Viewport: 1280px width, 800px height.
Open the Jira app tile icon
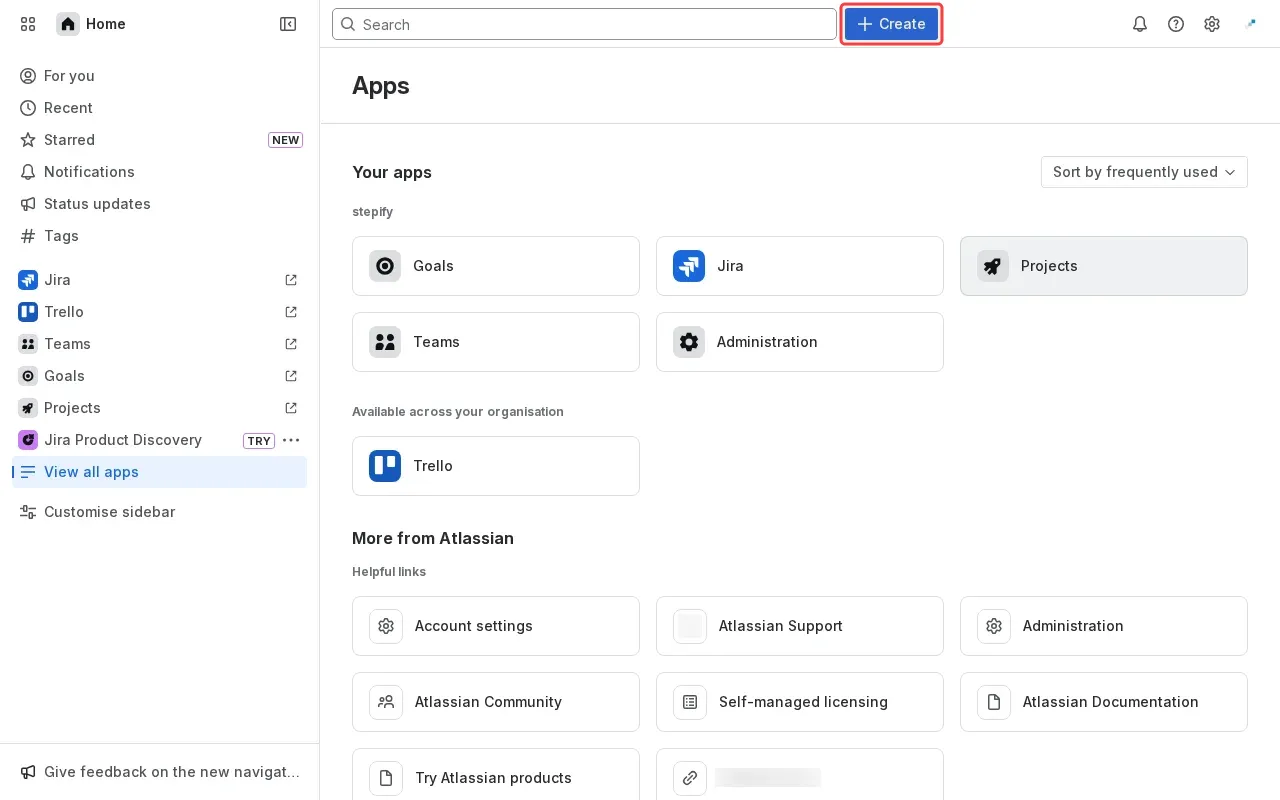click(689, 266)
